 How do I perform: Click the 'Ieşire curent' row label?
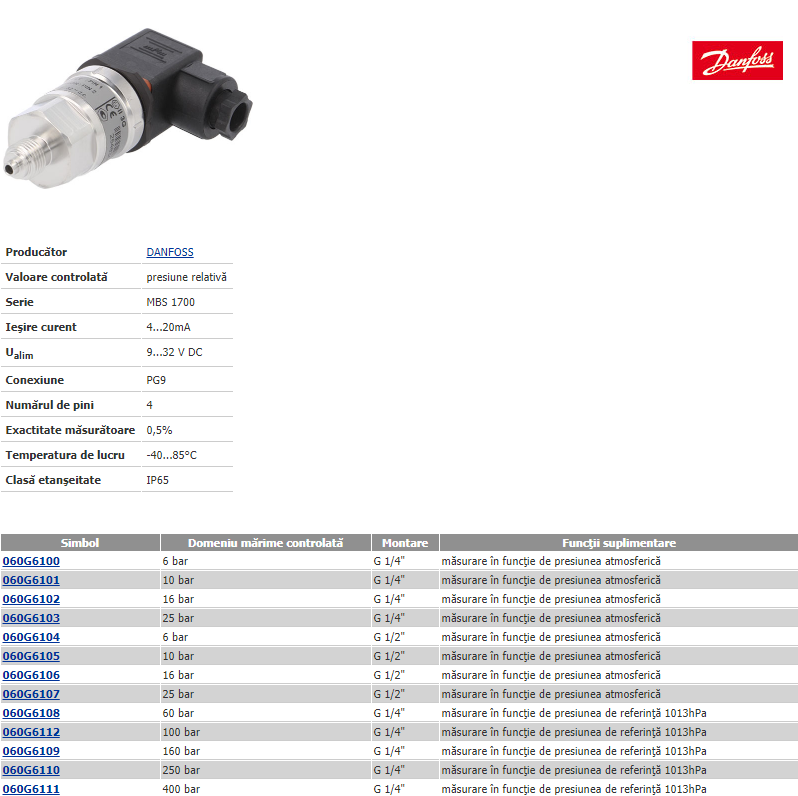(41, 327)
